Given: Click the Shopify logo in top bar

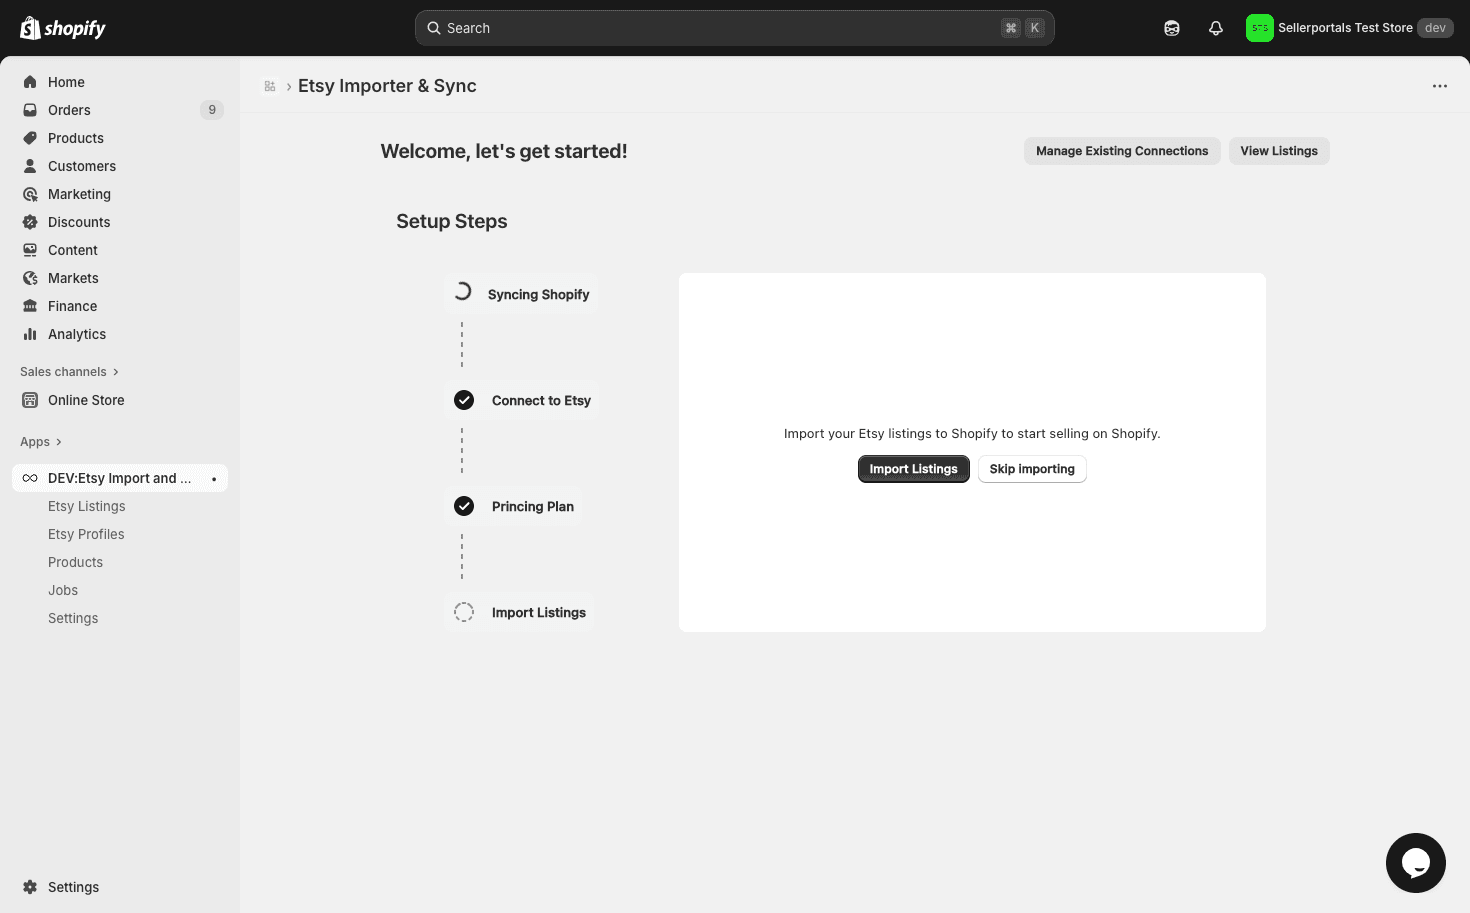Looking at the screenshot, I should (x=63, y=28).
